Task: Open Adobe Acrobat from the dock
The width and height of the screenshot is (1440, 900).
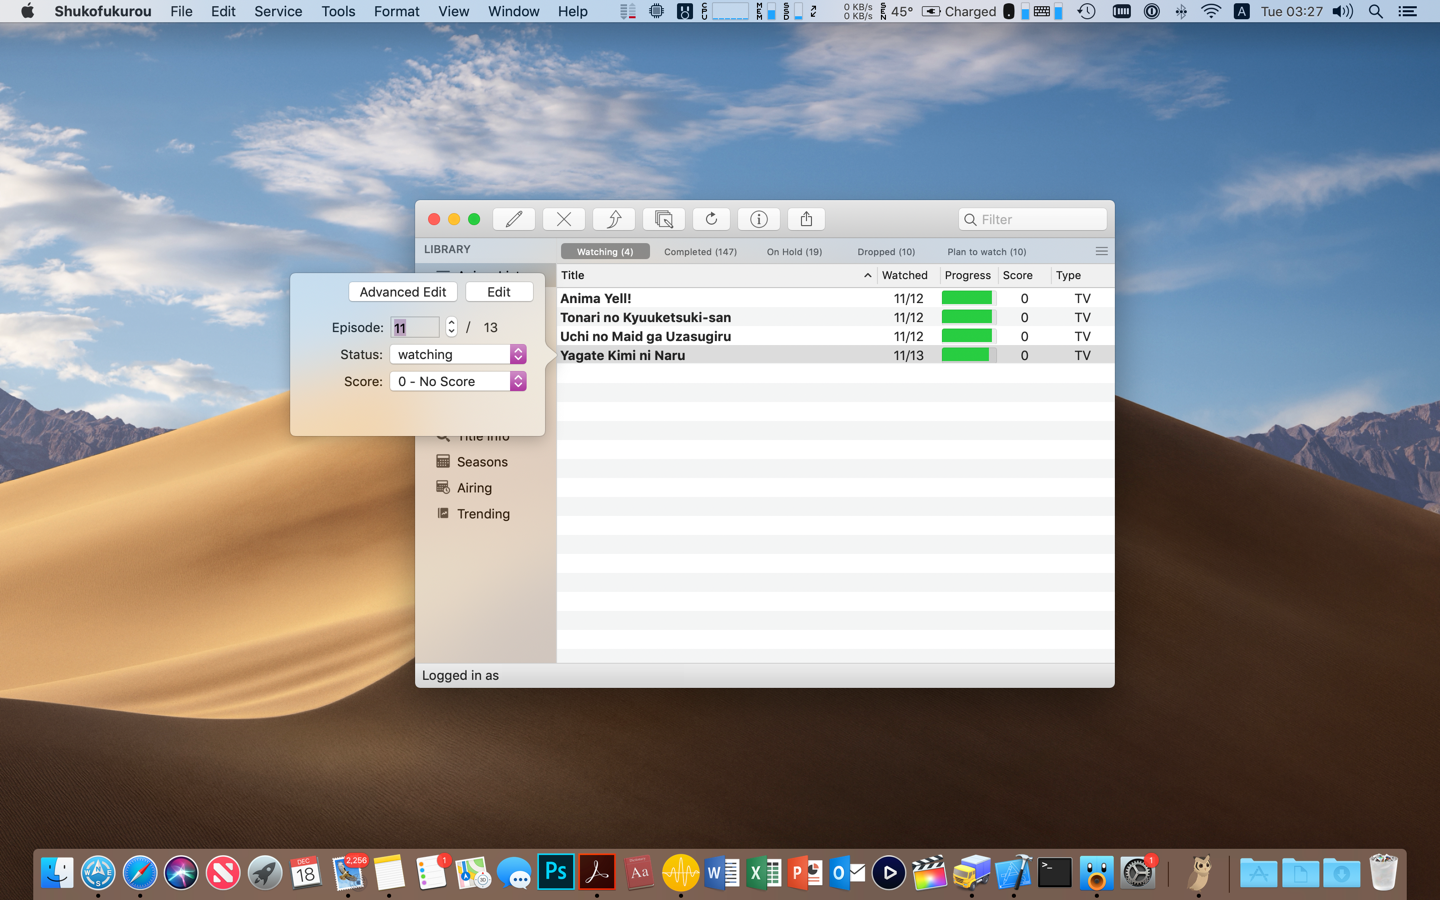Action: tap(597, 872)
